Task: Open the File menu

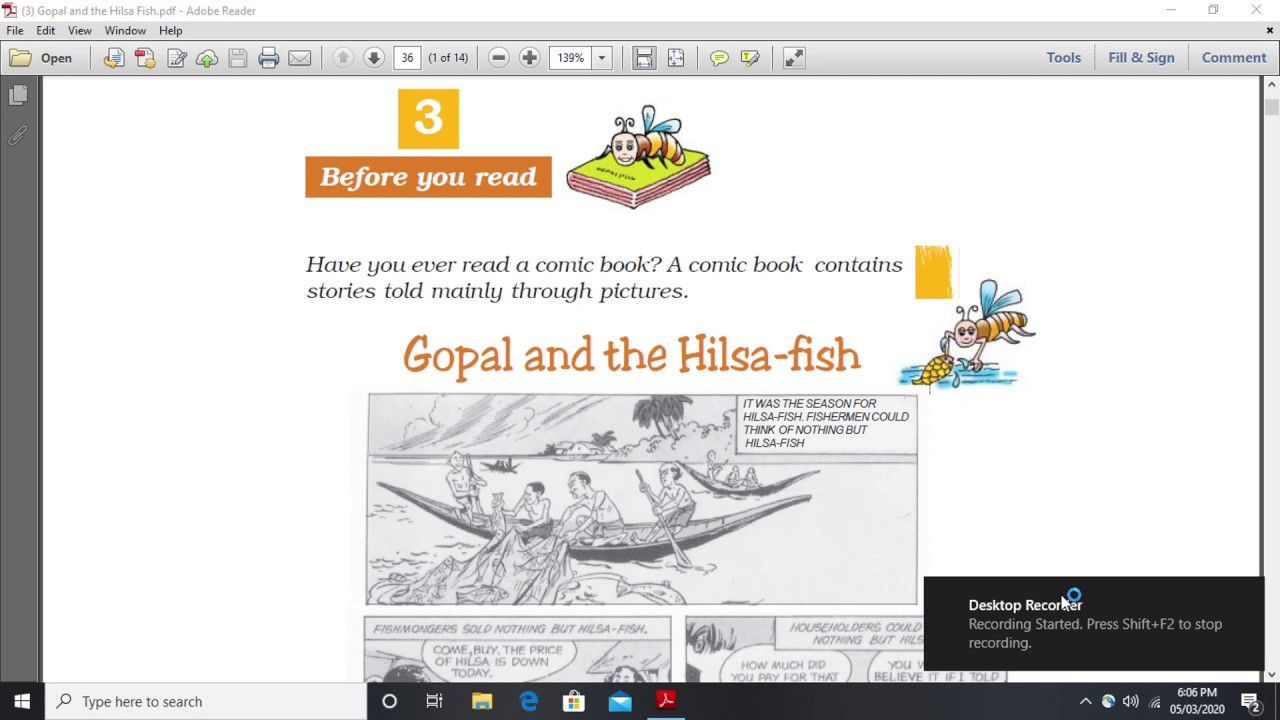Action: point(15,31)
